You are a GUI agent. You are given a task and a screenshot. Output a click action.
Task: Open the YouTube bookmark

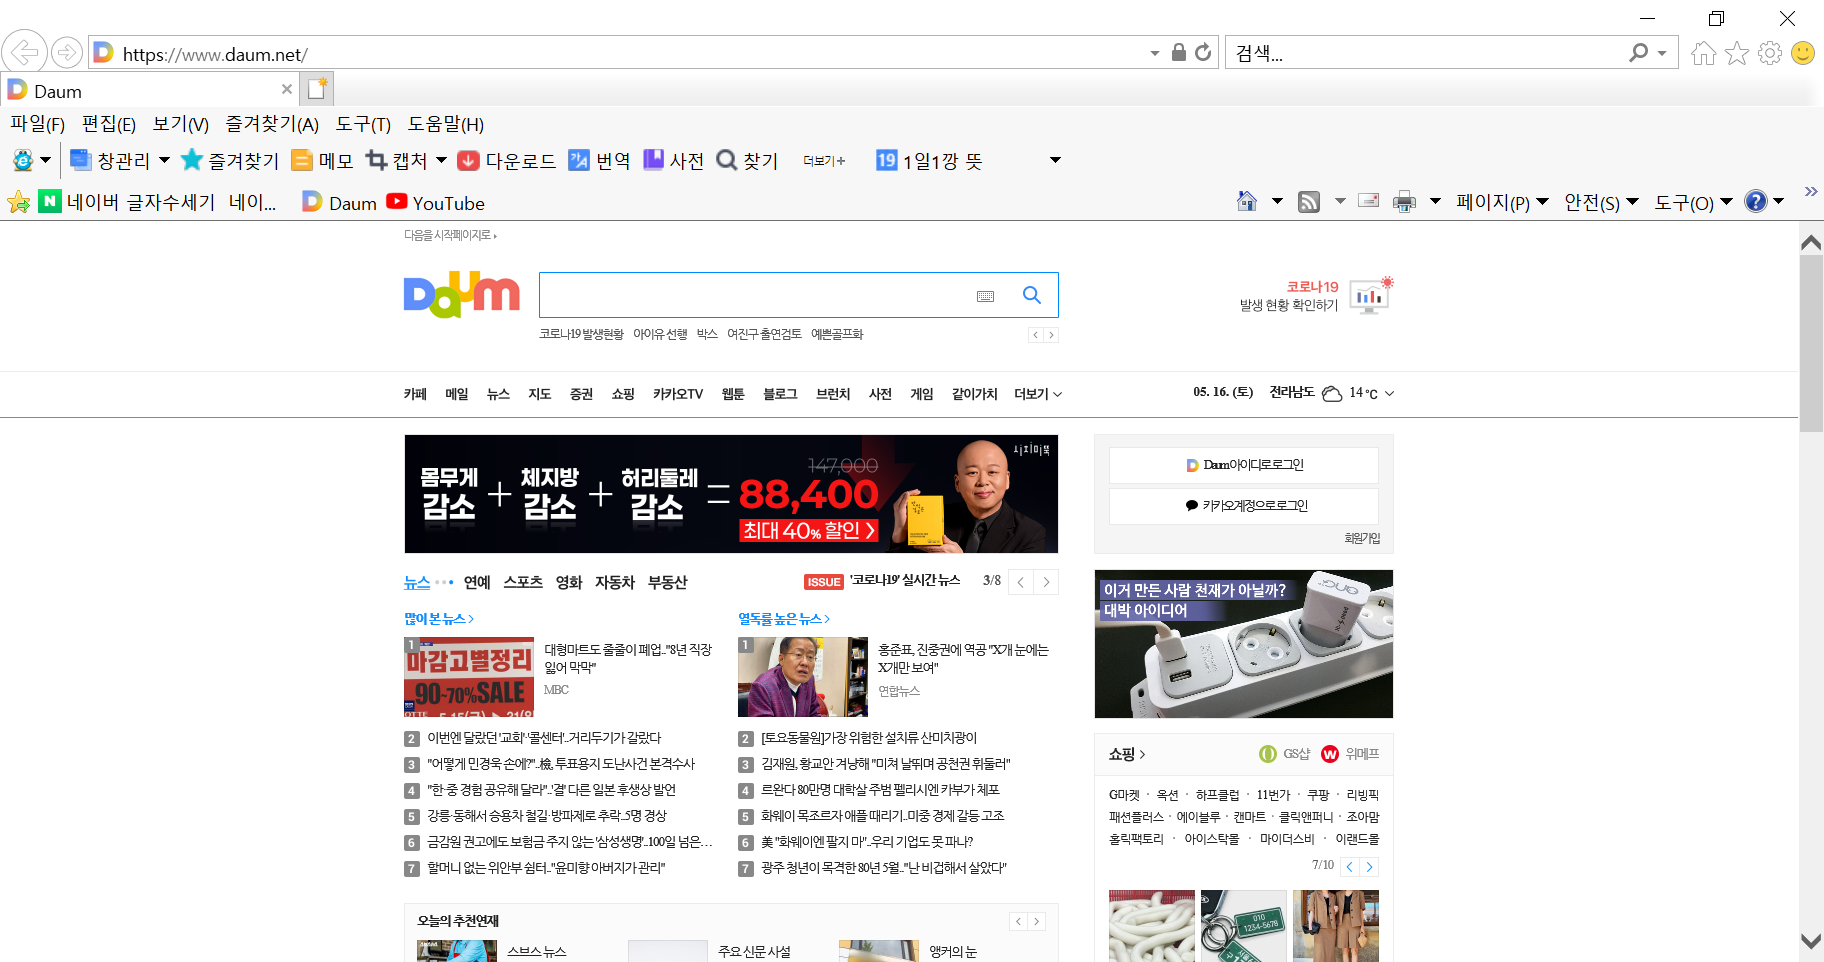(x=435, y=202)
